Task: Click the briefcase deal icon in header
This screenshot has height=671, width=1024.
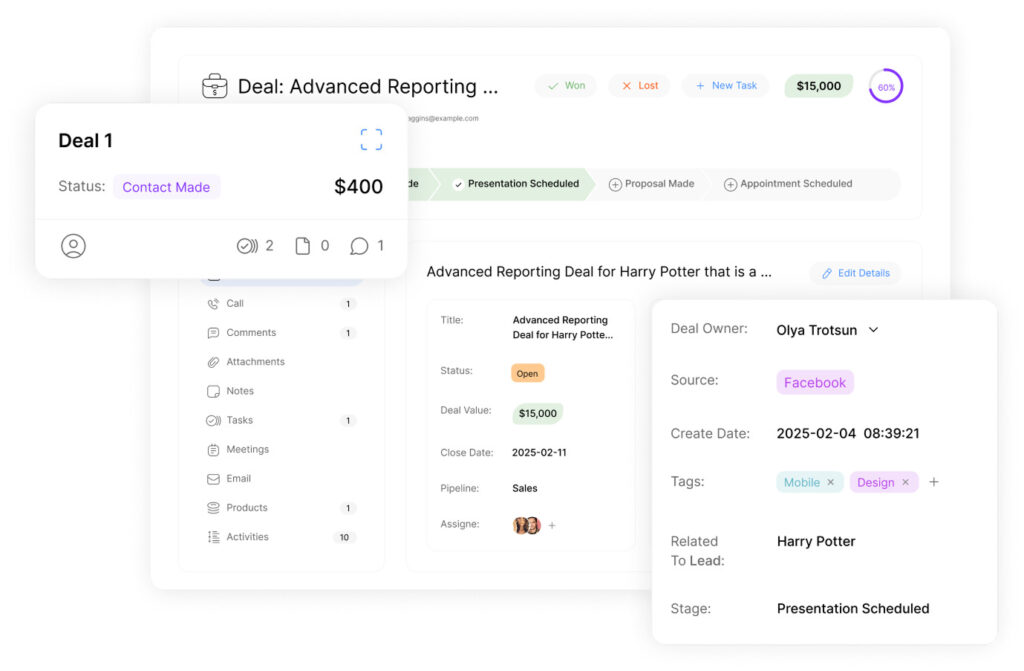Action: [214, 86]
